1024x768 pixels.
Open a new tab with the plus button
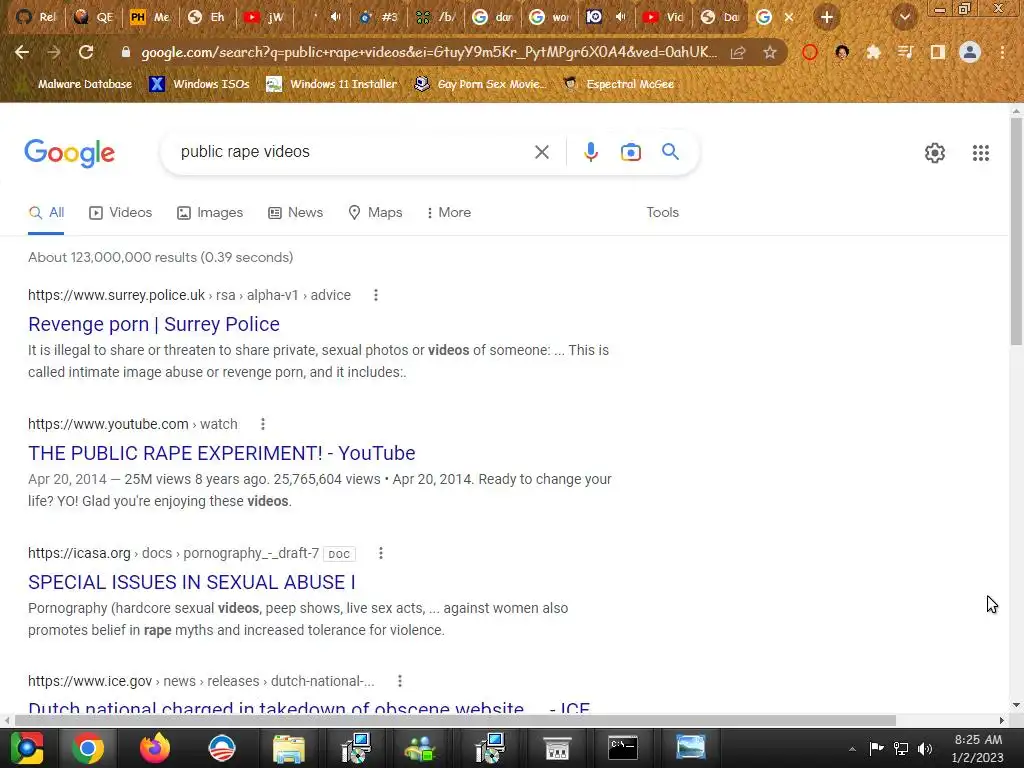click(827, 18)
